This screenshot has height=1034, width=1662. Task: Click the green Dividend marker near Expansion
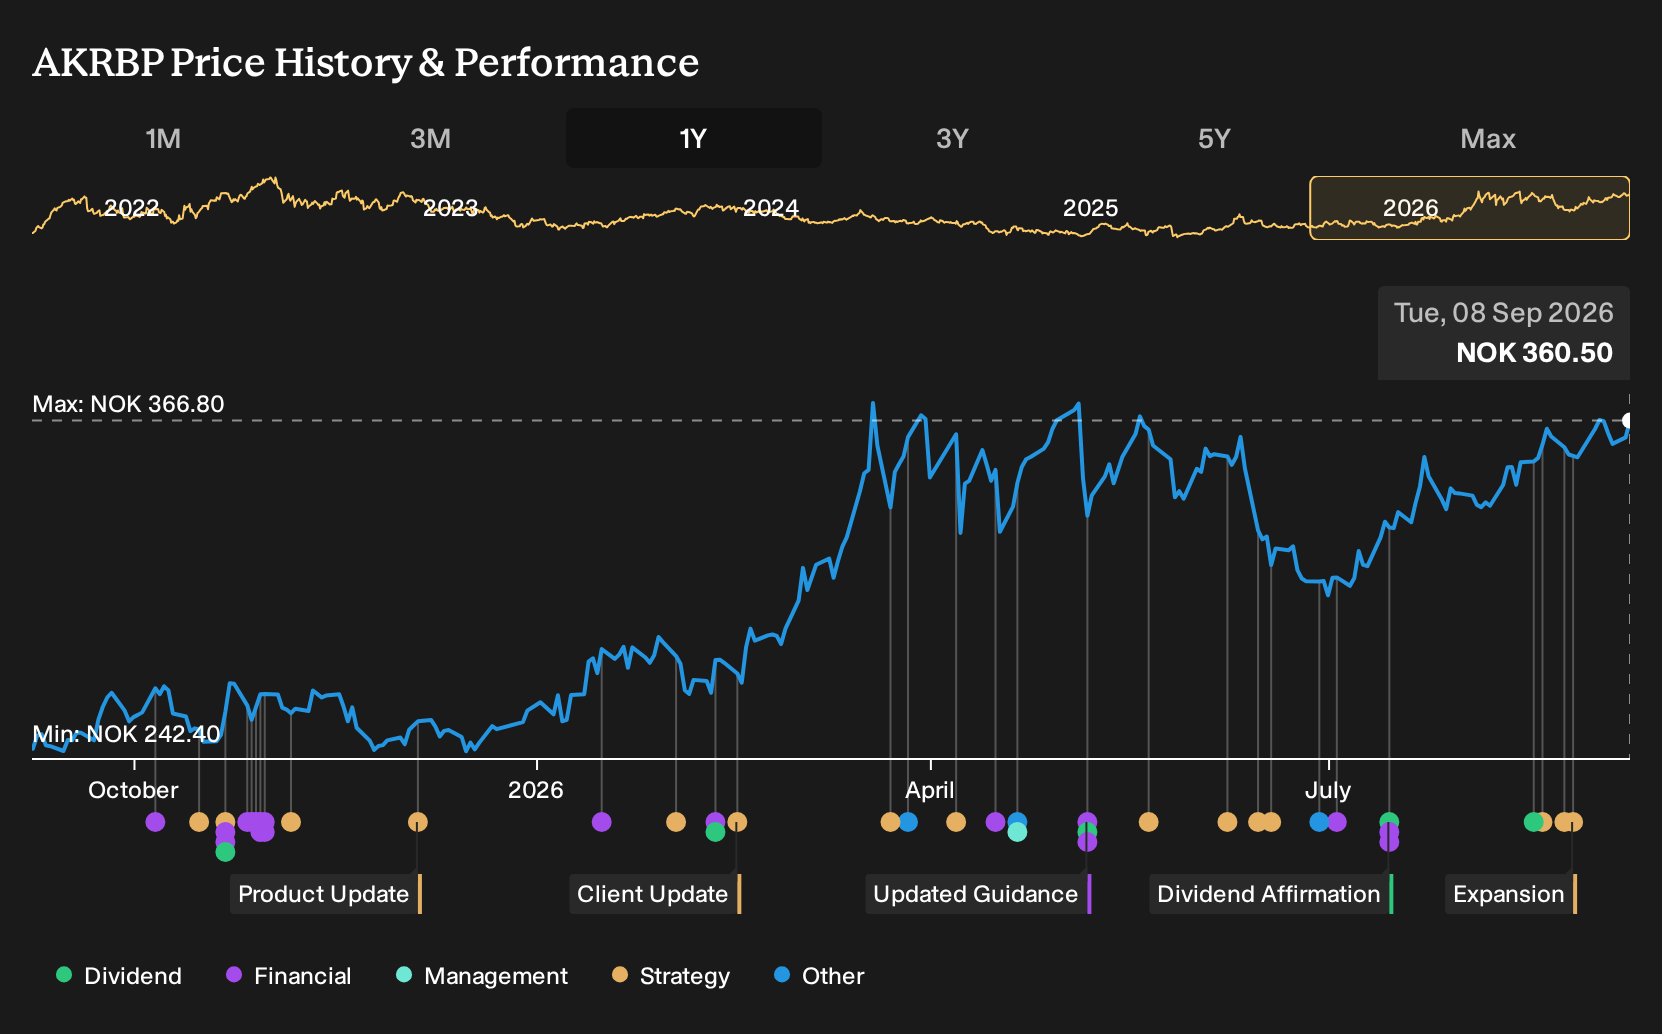click(x=1532, y=822)
